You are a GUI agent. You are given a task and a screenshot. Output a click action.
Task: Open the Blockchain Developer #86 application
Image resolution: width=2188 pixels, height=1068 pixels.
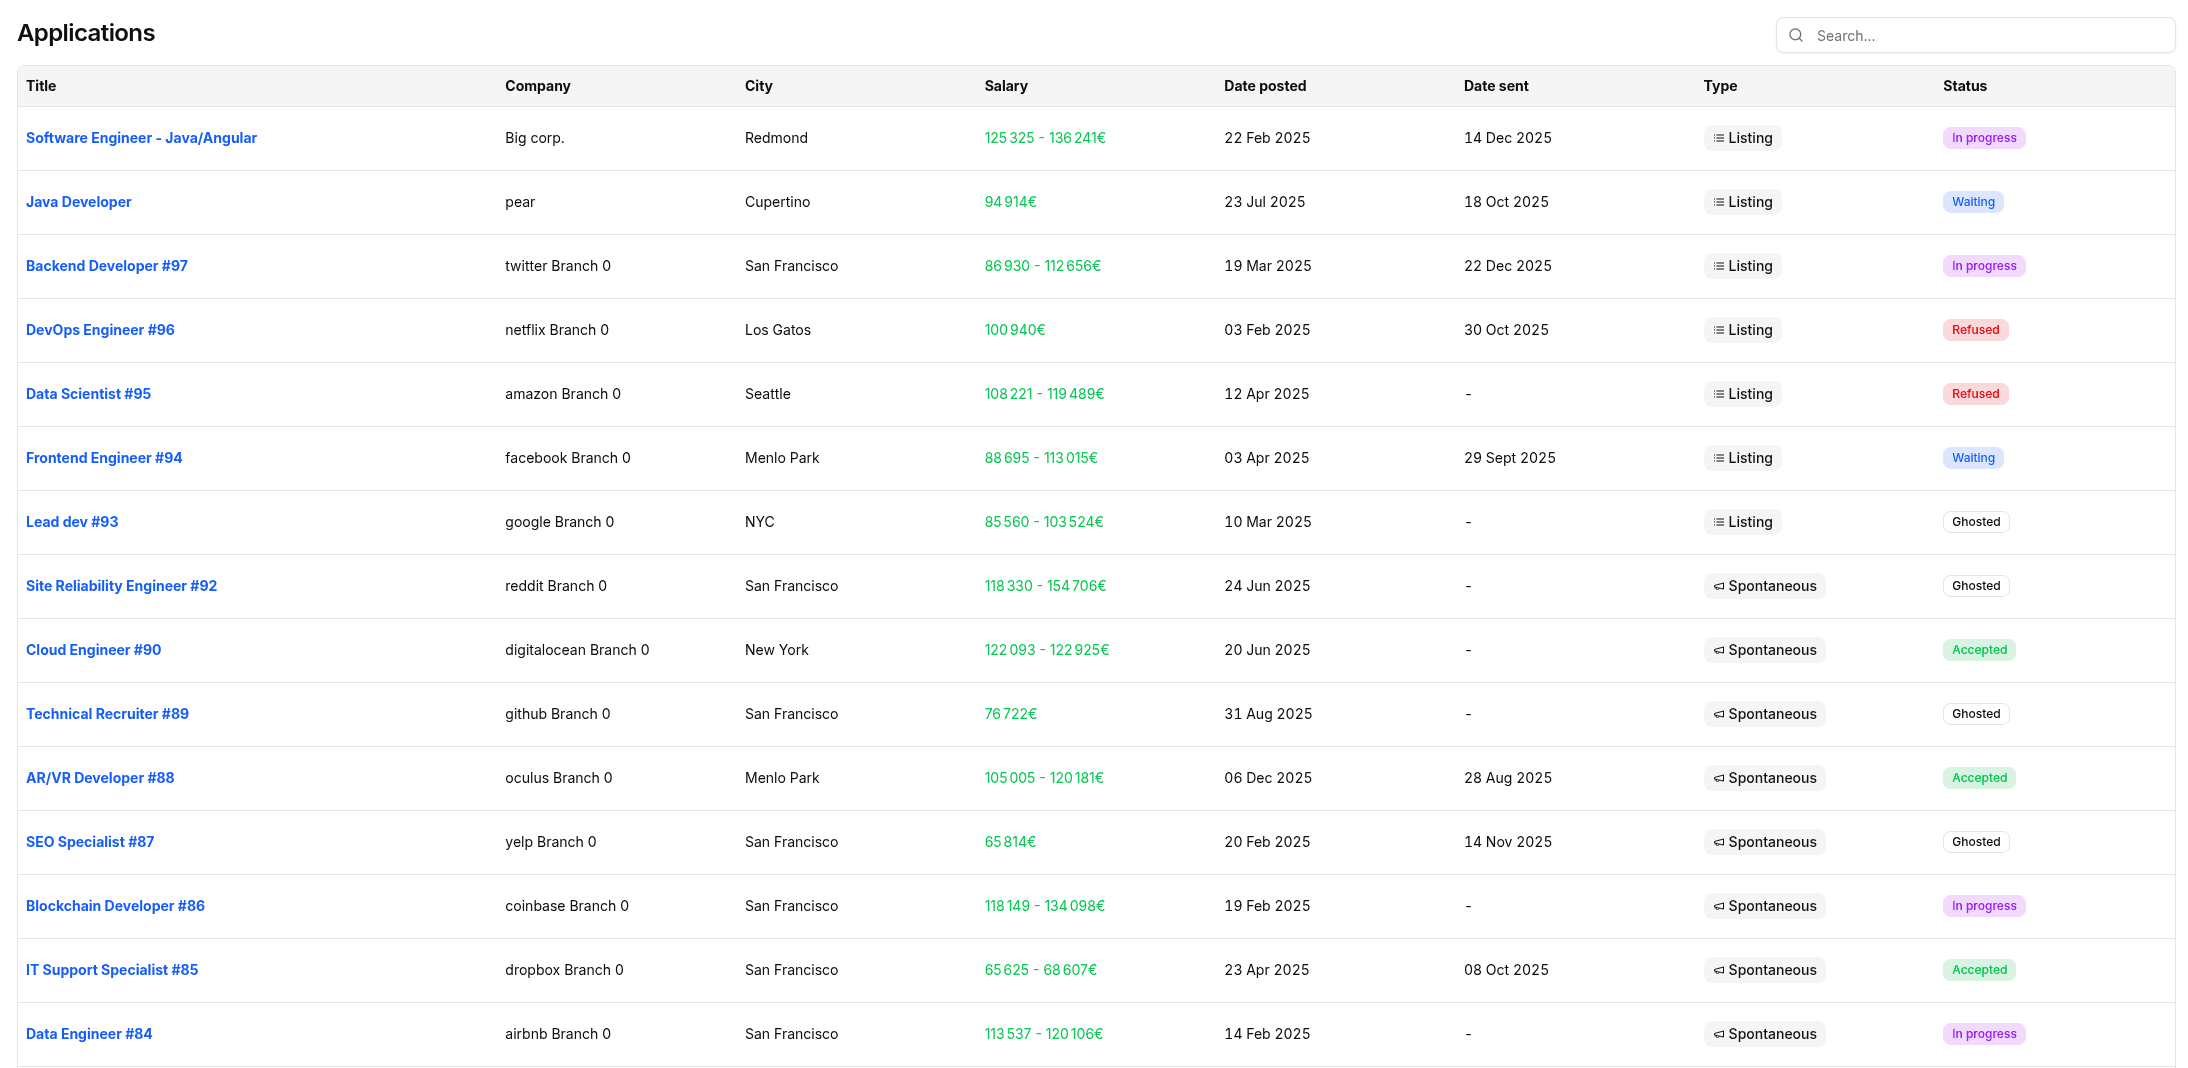[x=115, y=906]
